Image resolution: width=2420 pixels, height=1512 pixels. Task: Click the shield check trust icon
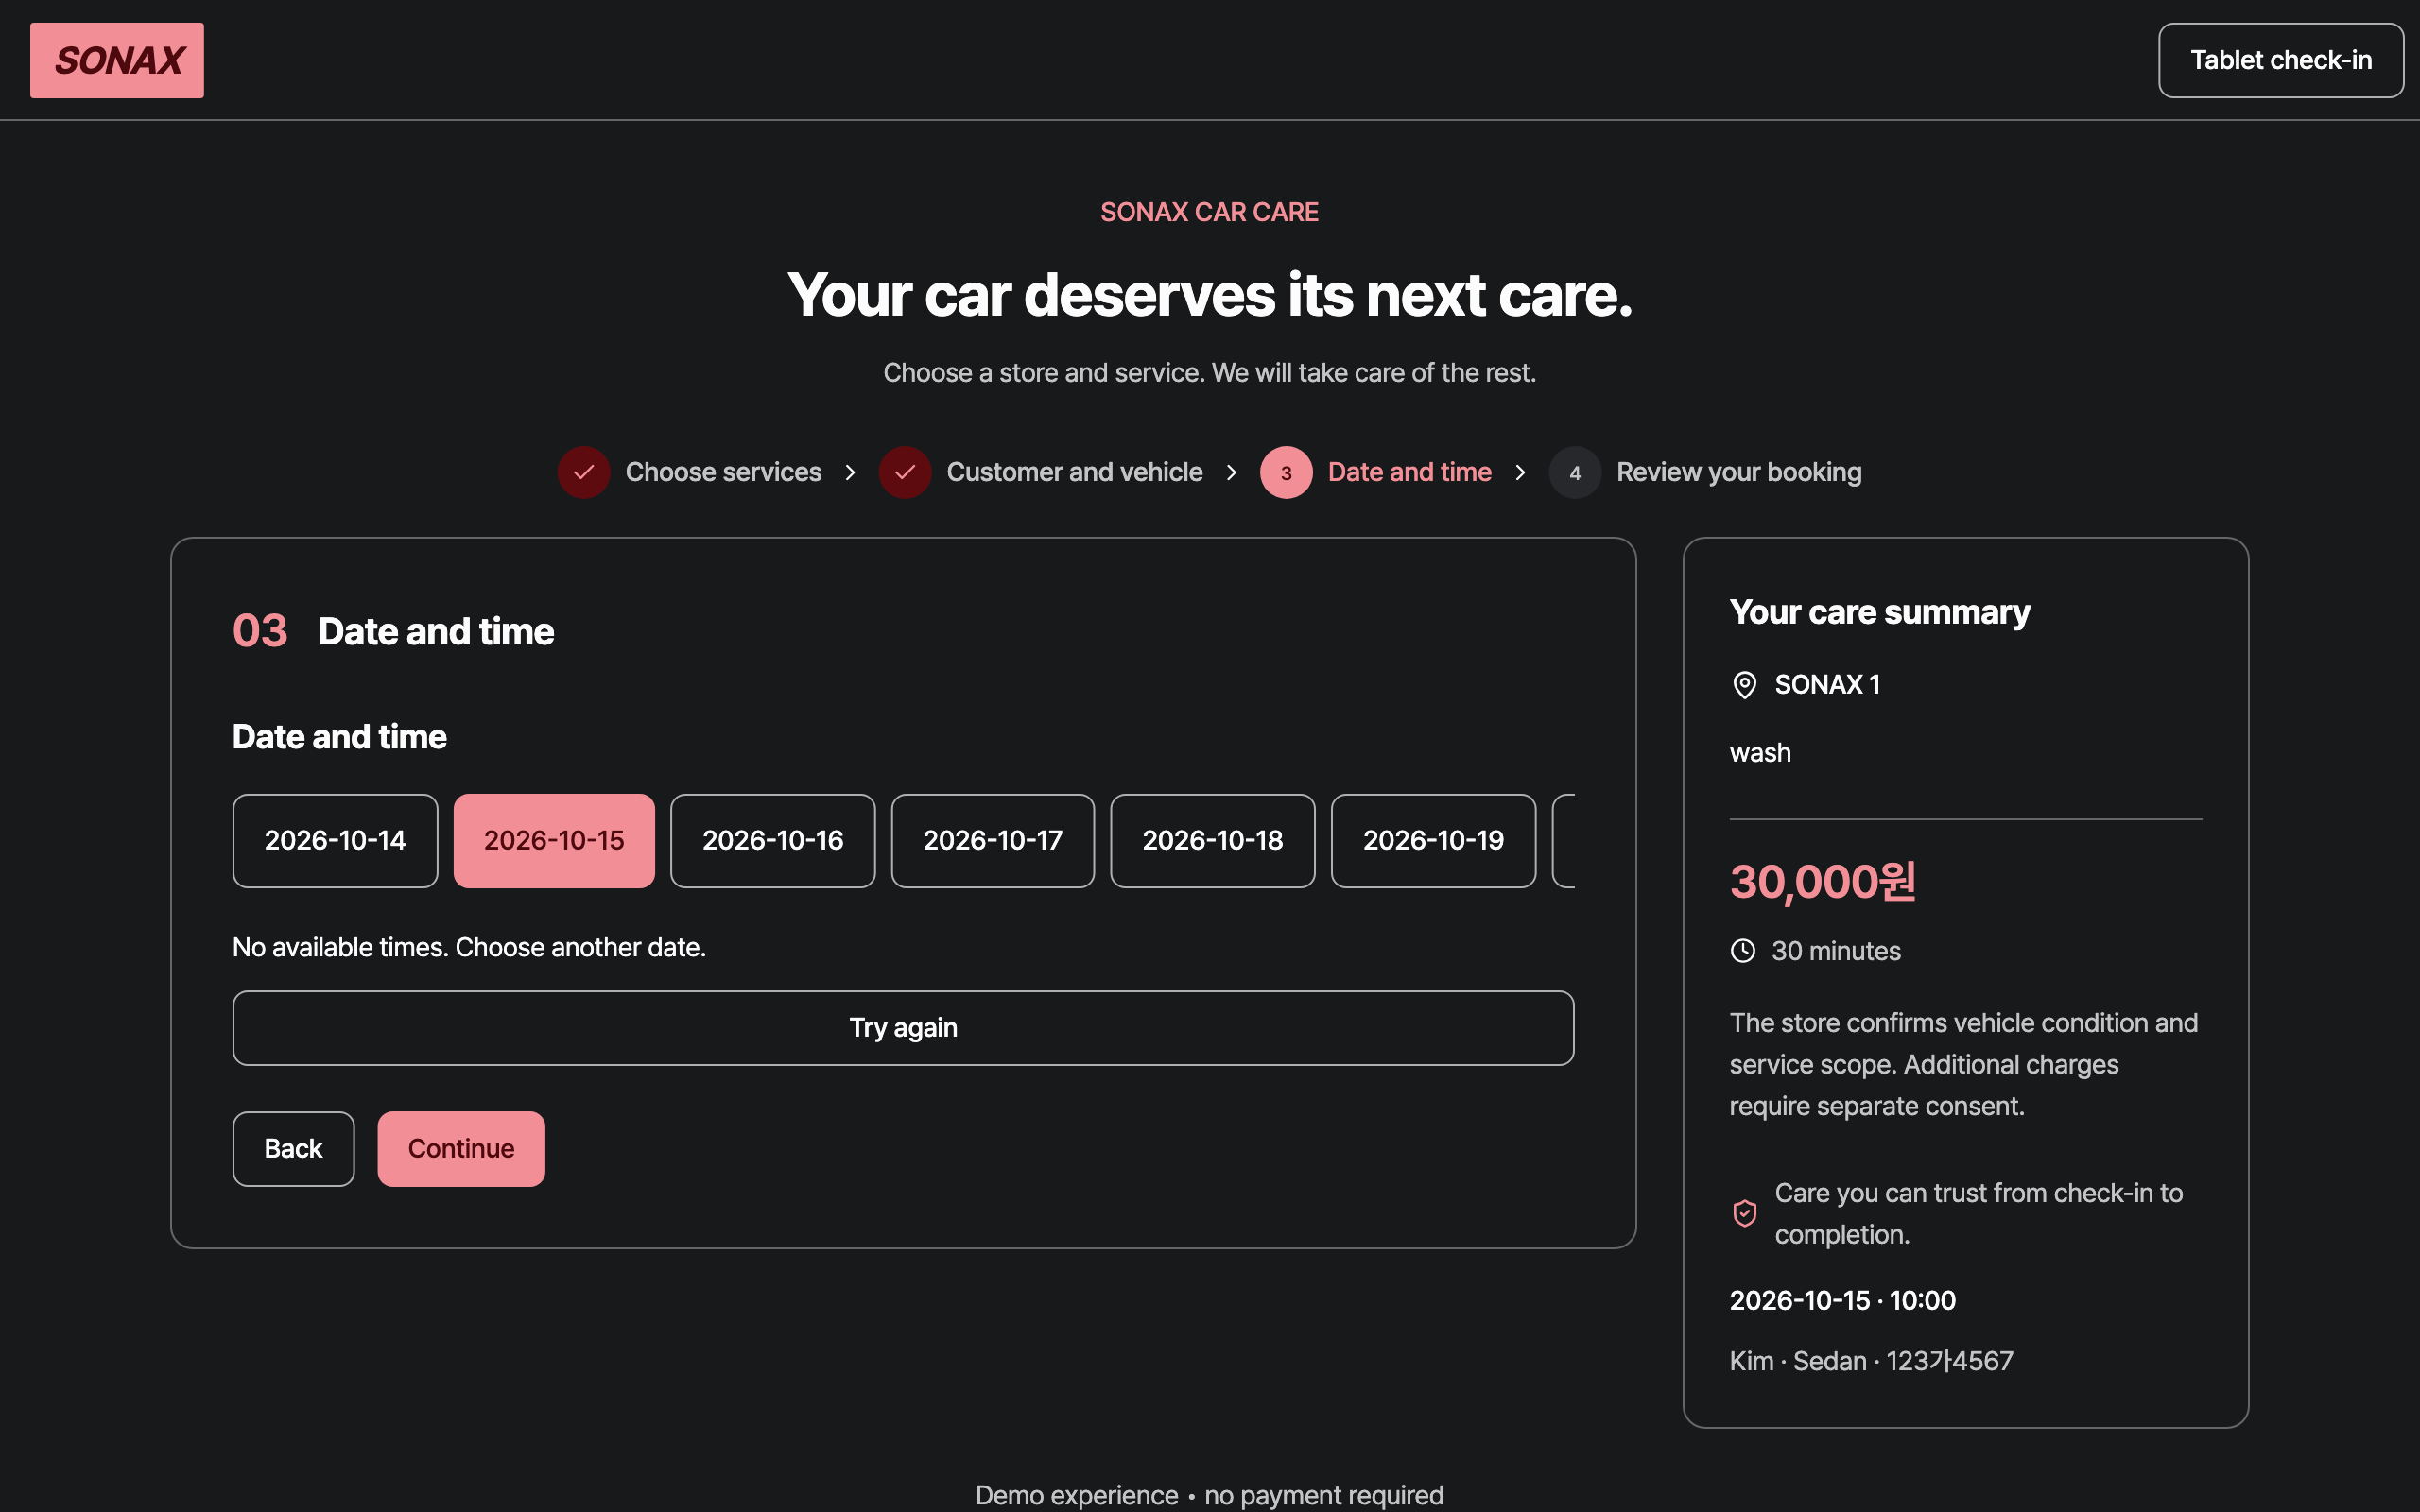[x=1744, y=1213]
